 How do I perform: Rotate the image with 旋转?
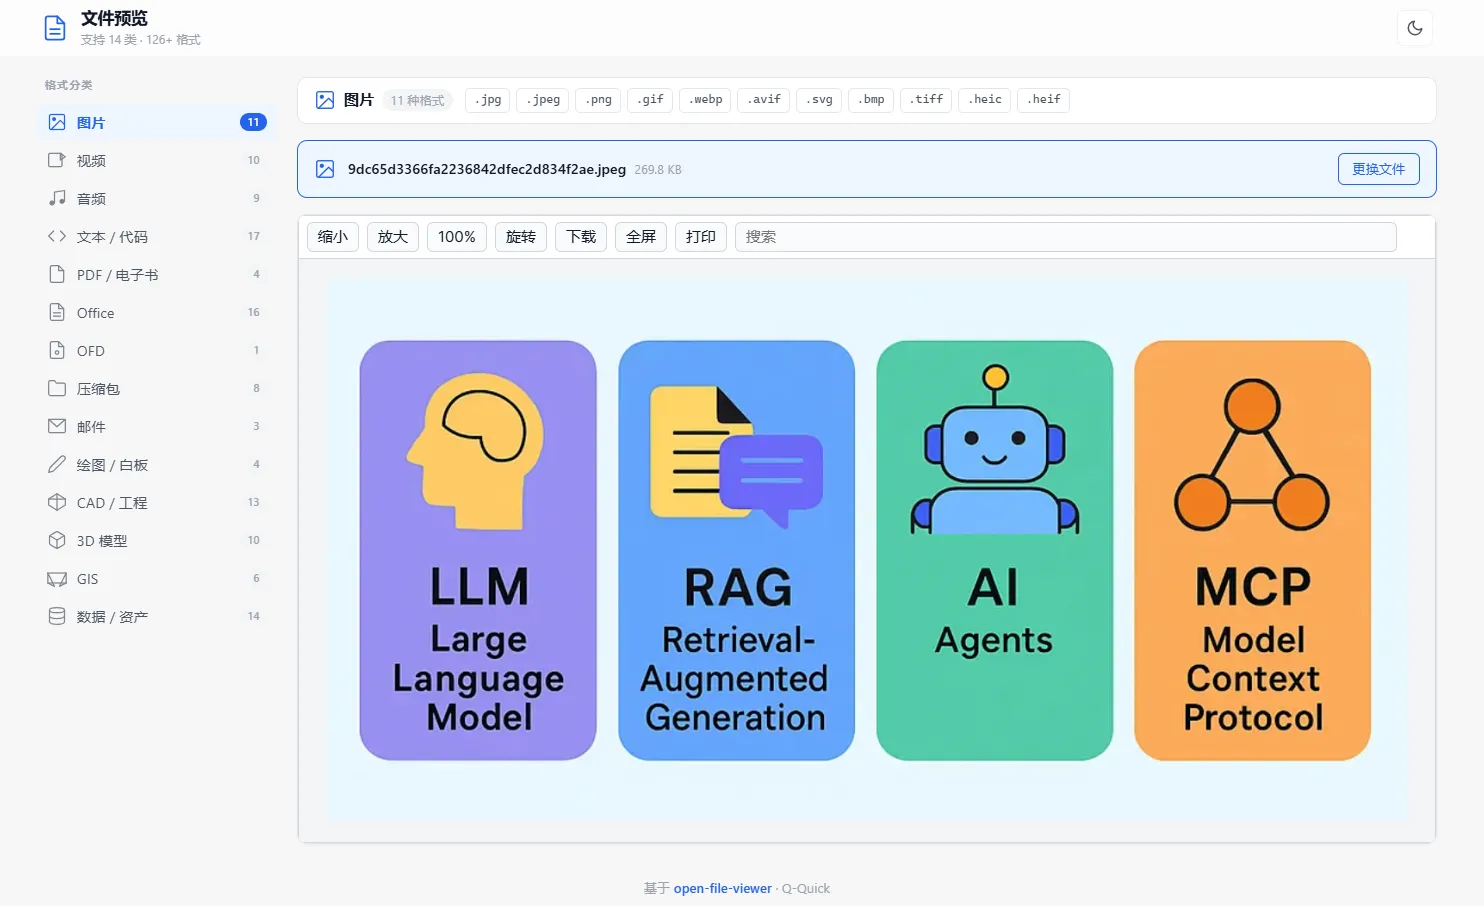click(521, 237)
